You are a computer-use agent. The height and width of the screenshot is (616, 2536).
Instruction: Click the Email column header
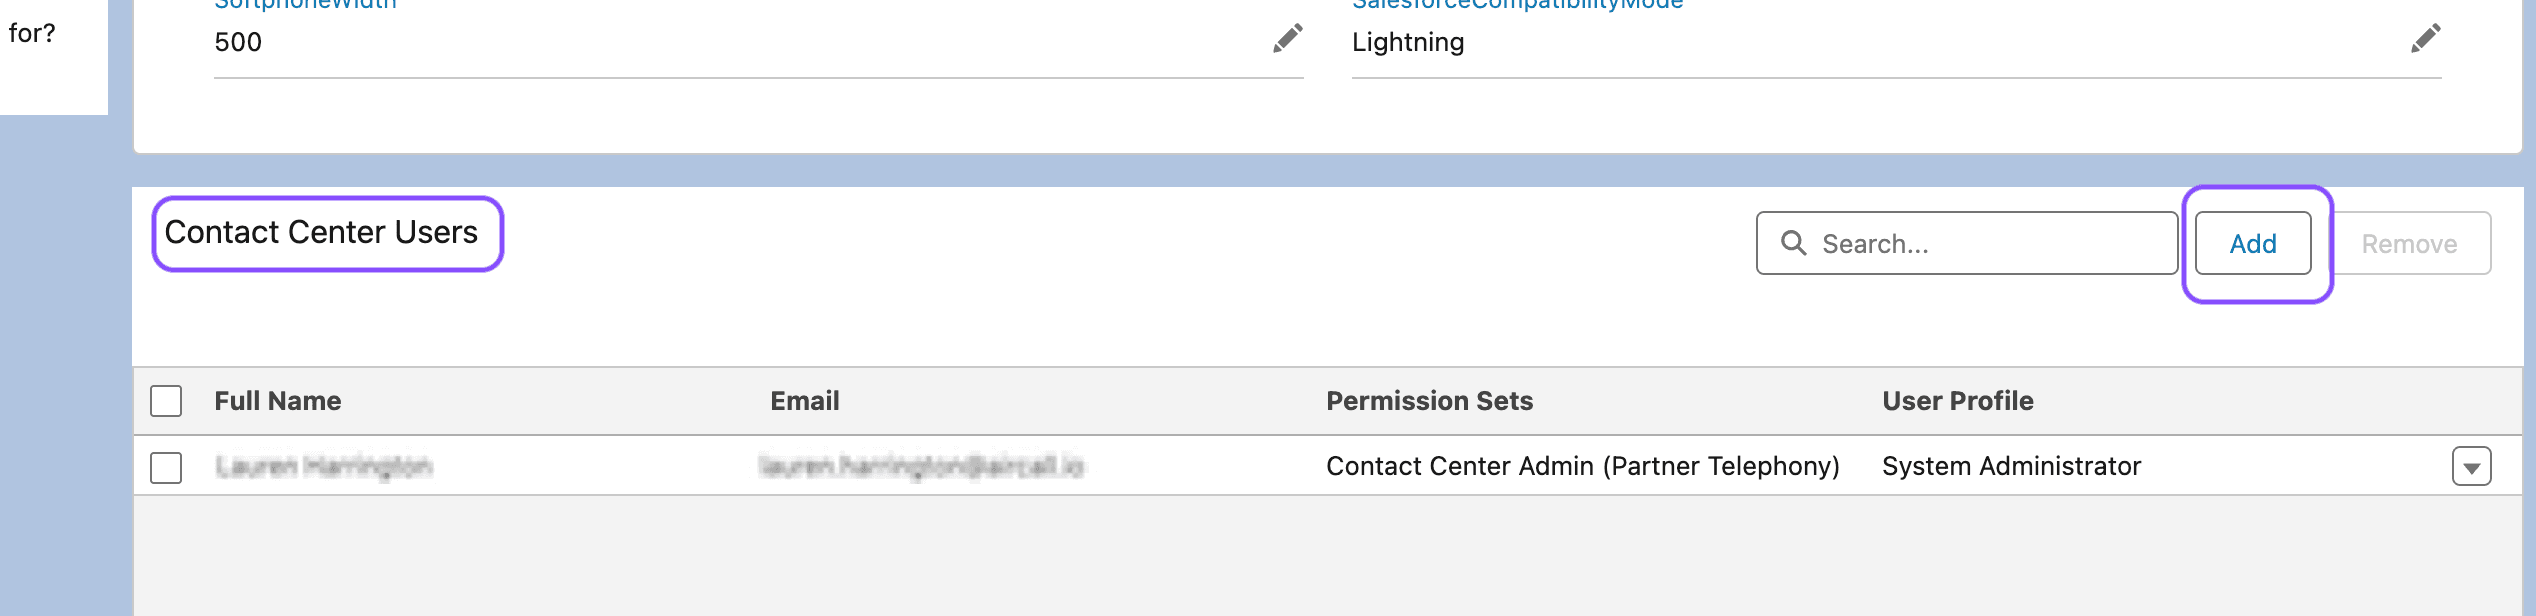(x=804, y=400)
